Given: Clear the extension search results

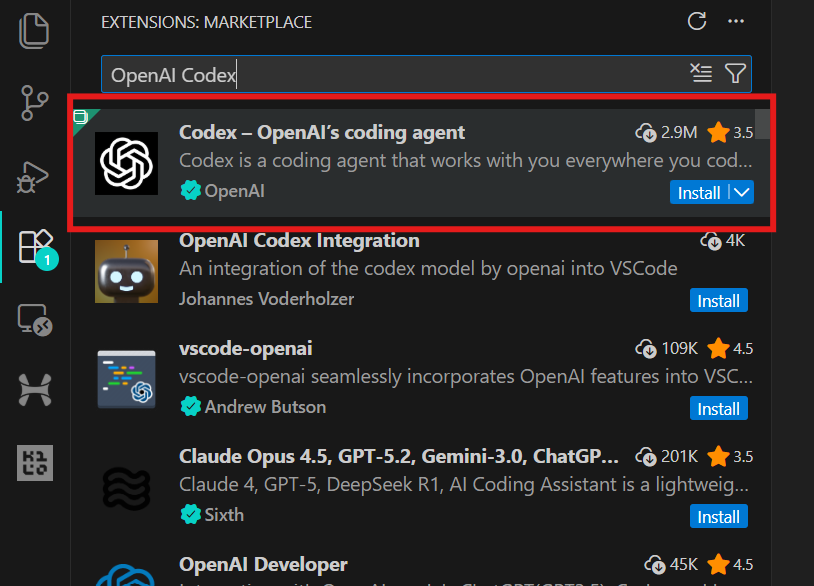Looking at the screenshot, I should coord(700,73).
